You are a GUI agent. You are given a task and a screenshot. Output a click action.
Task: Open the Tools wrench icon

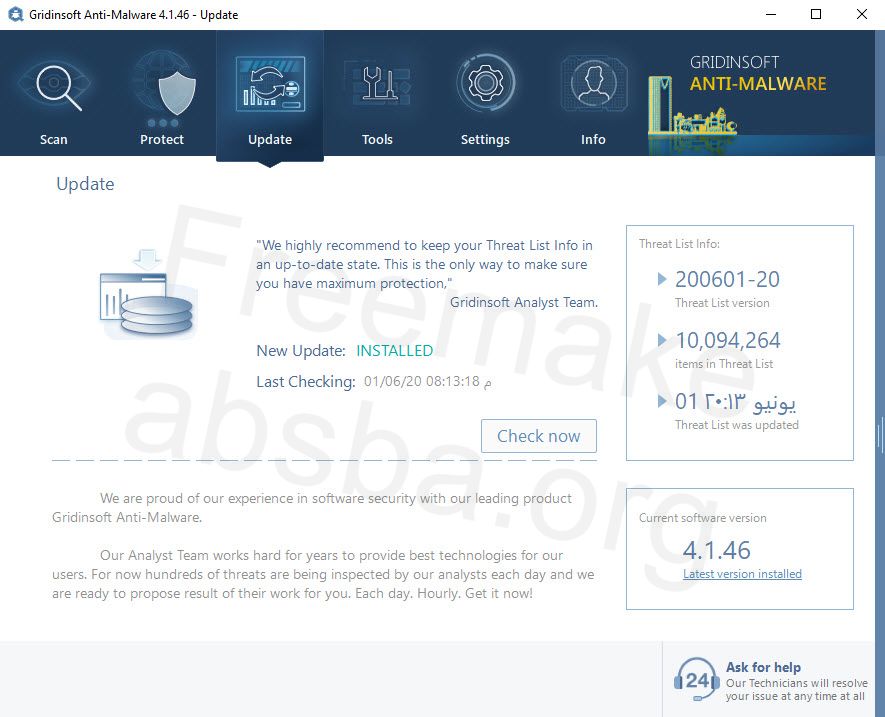(x=378, y=84)
